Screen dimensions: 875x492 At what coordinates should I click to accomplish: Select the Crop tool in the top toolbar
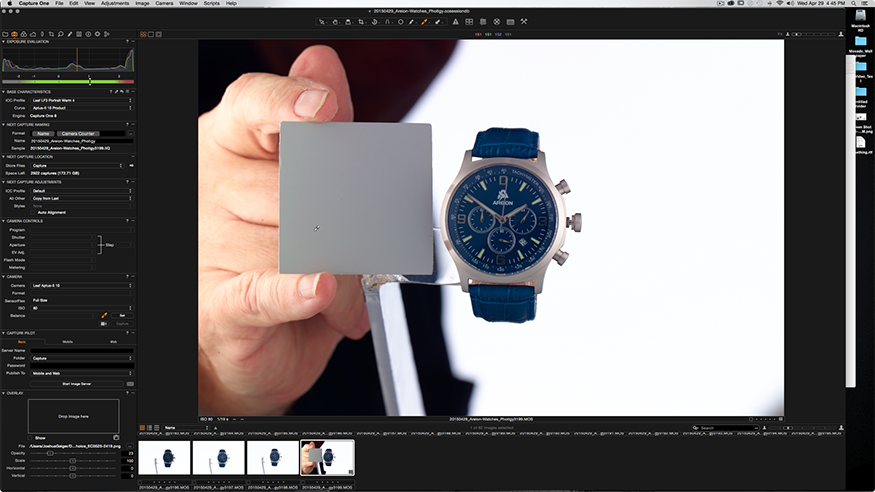[361, 22]
